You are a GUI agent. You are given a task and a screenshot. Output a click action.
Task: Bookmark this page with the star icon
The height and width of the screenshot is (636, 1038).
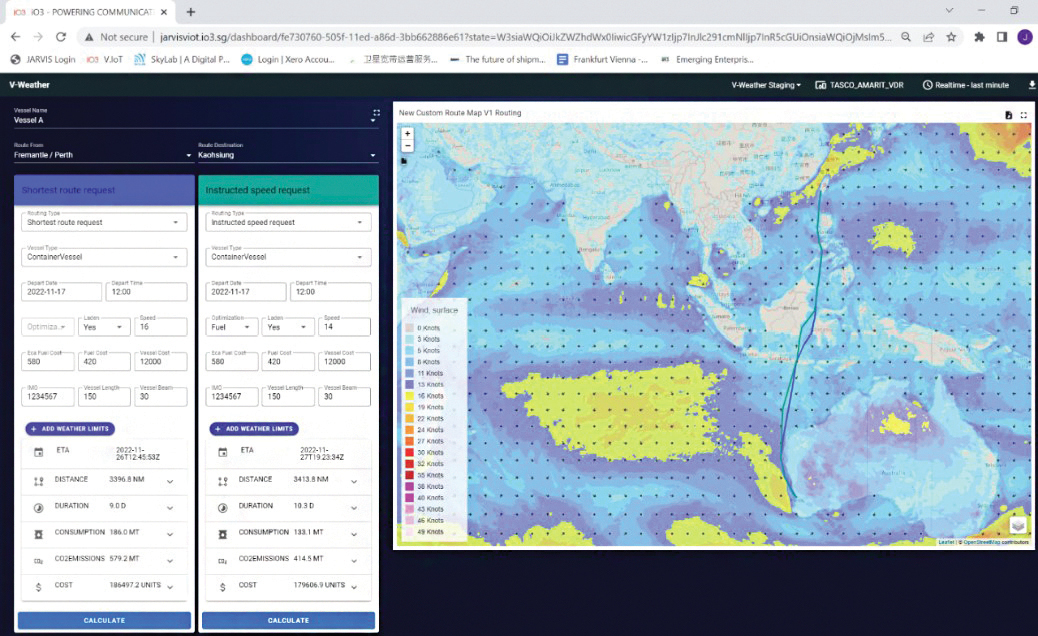(951, 37)
